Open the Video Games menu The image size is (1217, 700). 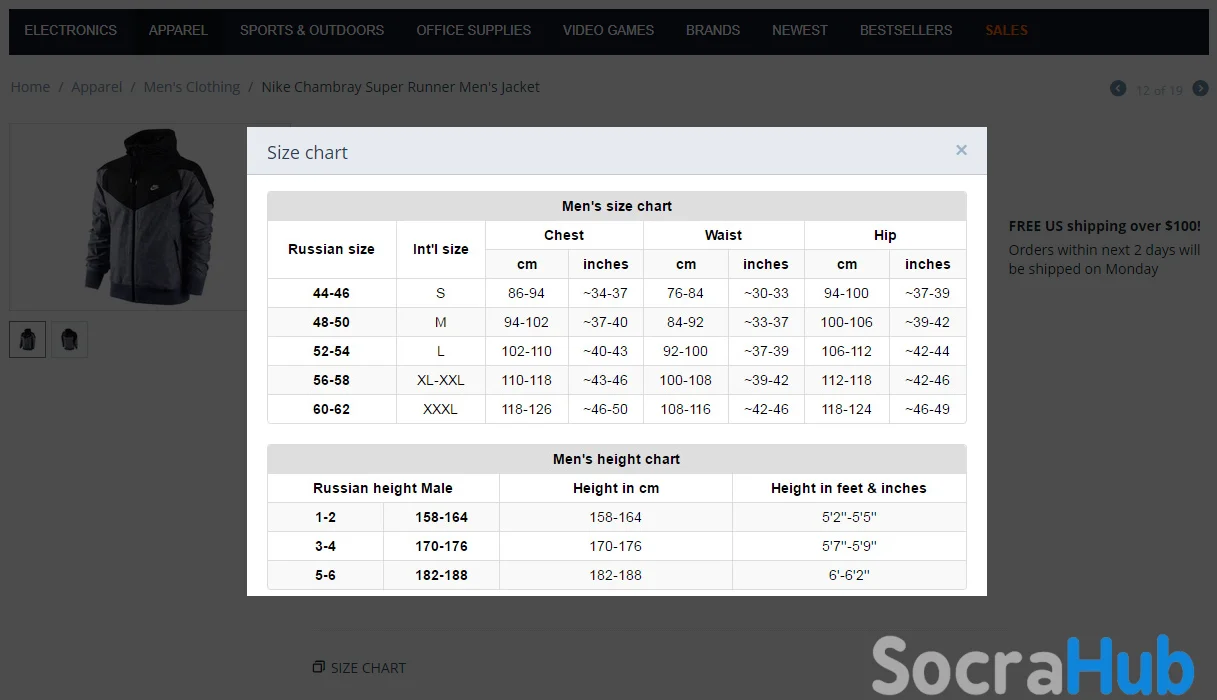[x=608, y=30]
